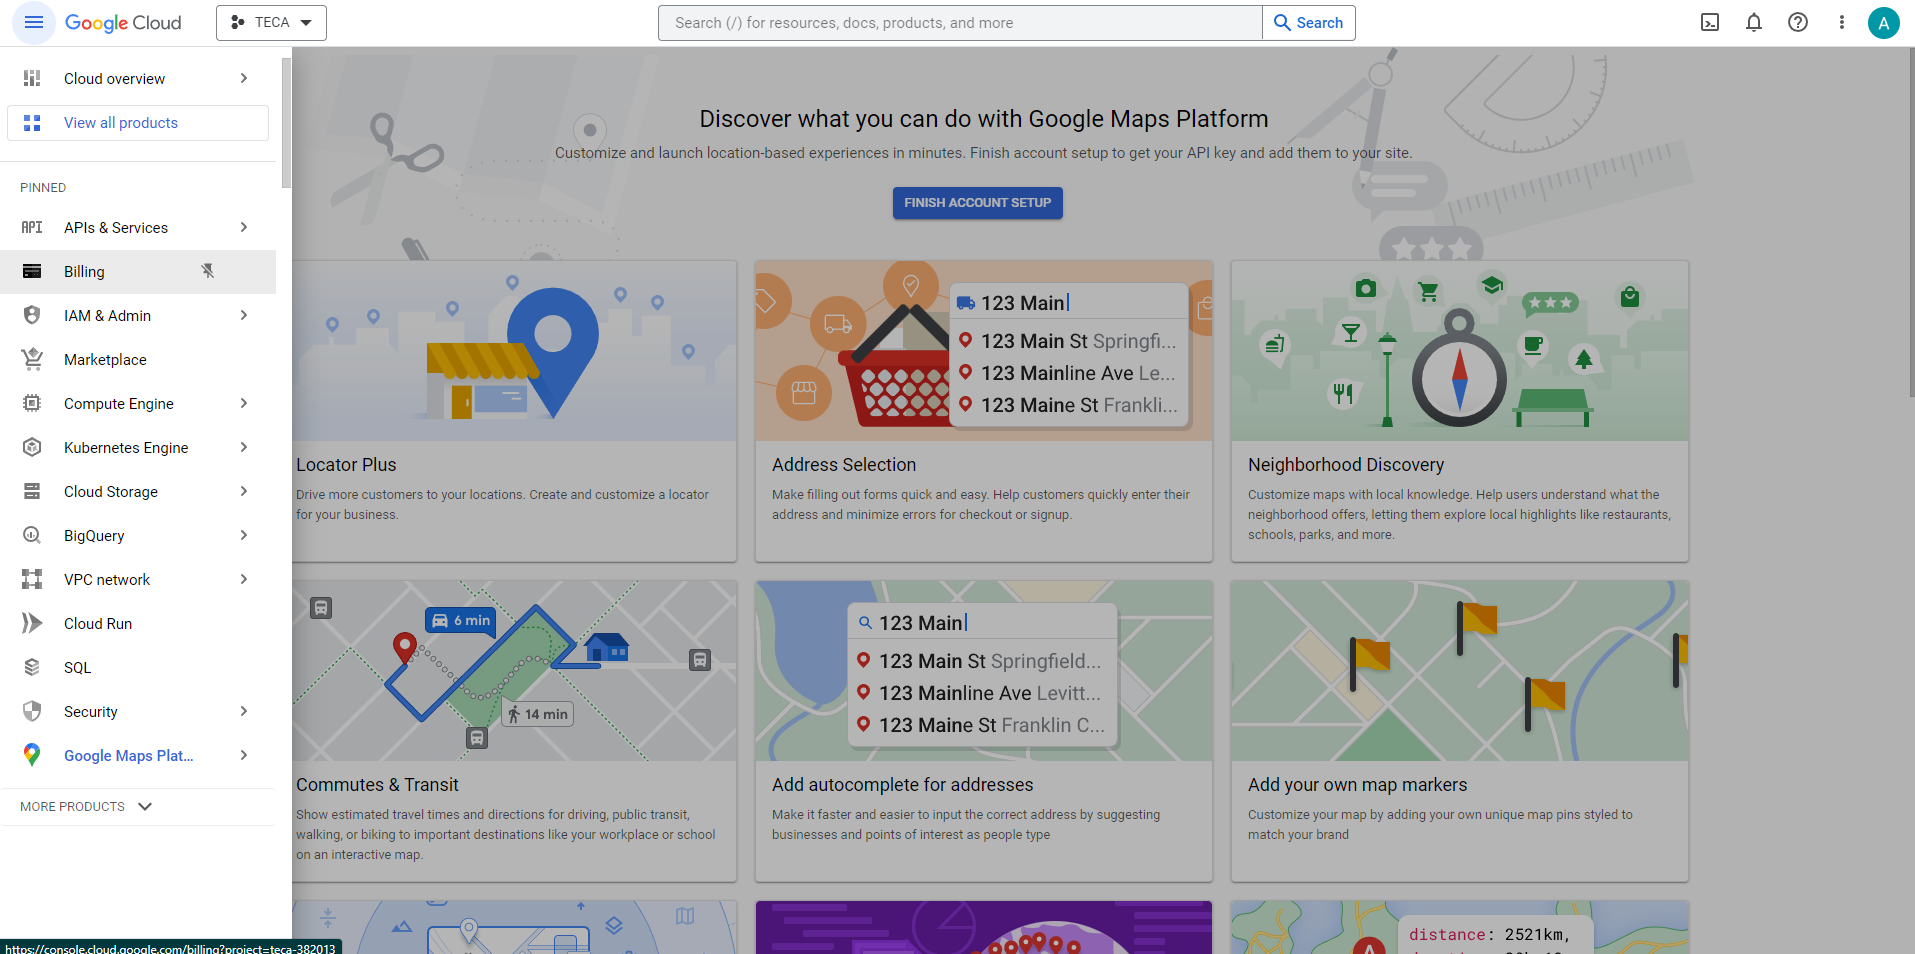Open the three-dot settings menu
This screenshot has width=1915, height=954.
[x=1842, y=22]
